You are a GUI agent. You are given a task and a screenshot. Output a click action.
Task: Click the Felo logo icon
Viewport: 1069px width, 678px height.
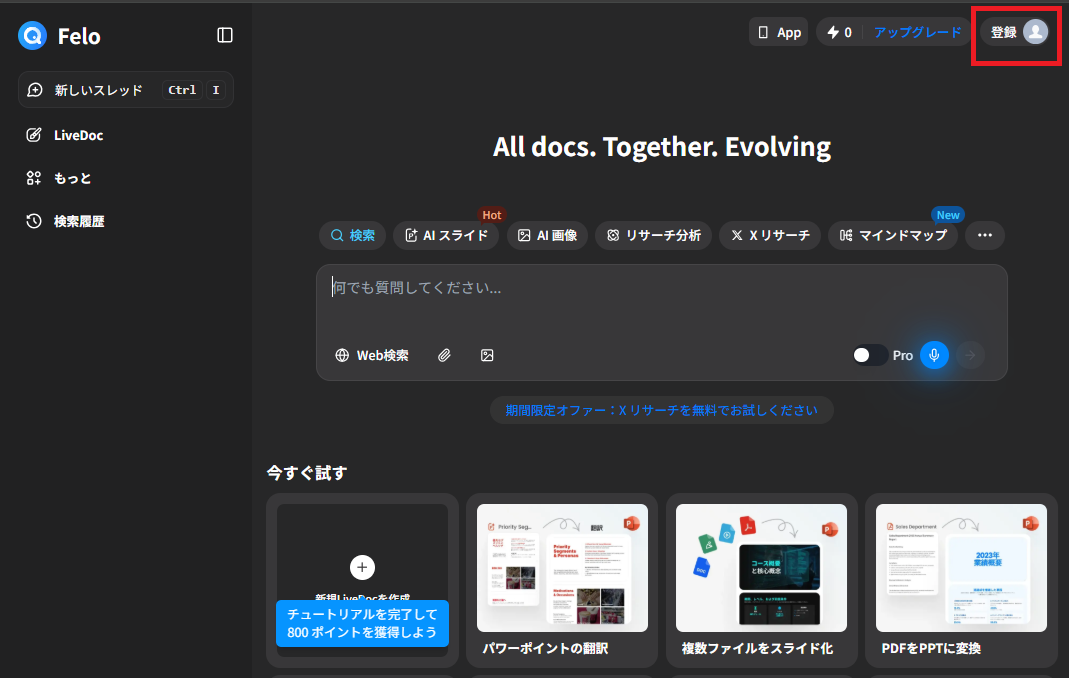[33, 36]
